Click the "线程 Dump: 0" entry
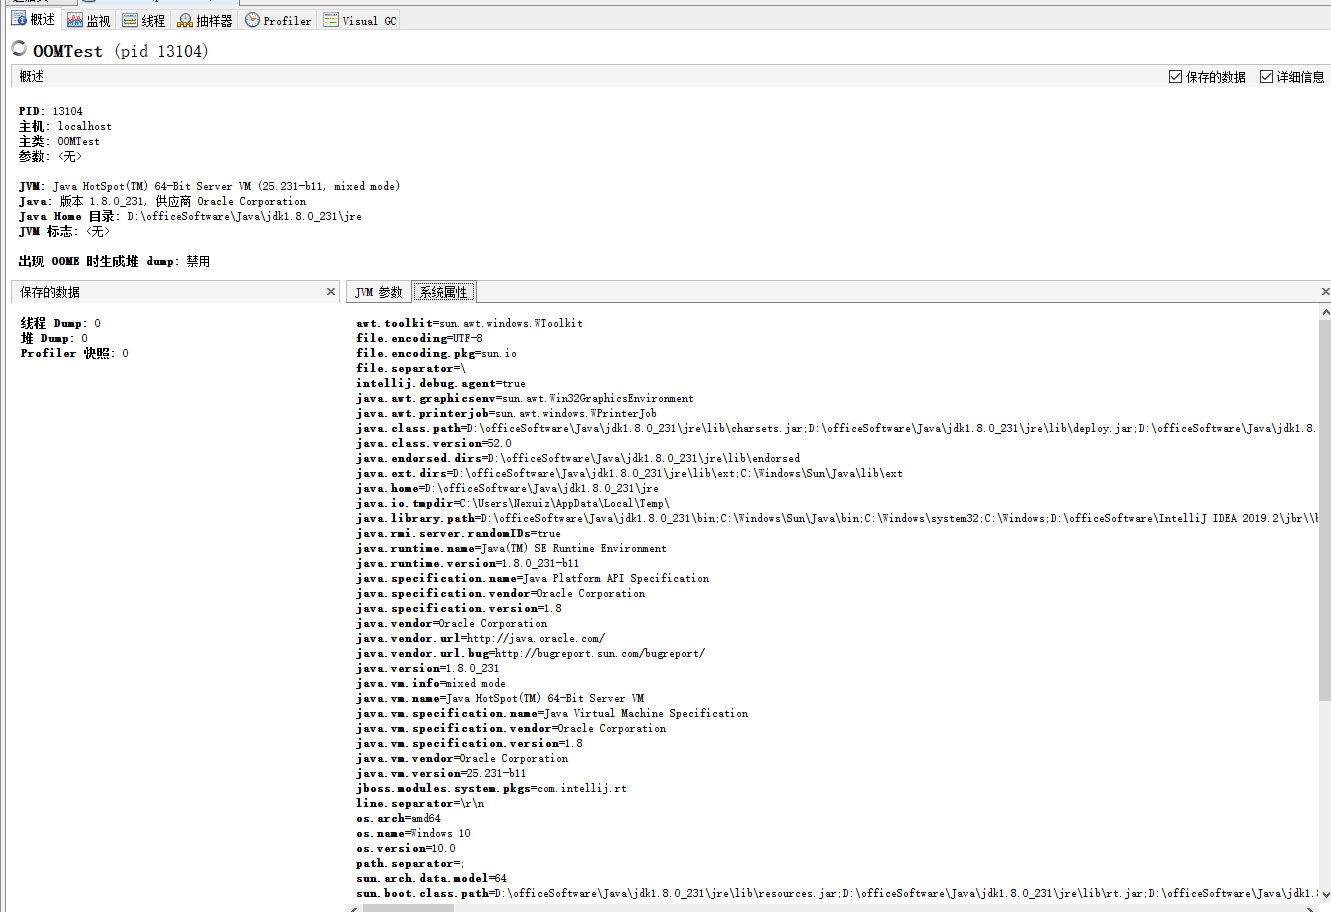 [61, 323]
